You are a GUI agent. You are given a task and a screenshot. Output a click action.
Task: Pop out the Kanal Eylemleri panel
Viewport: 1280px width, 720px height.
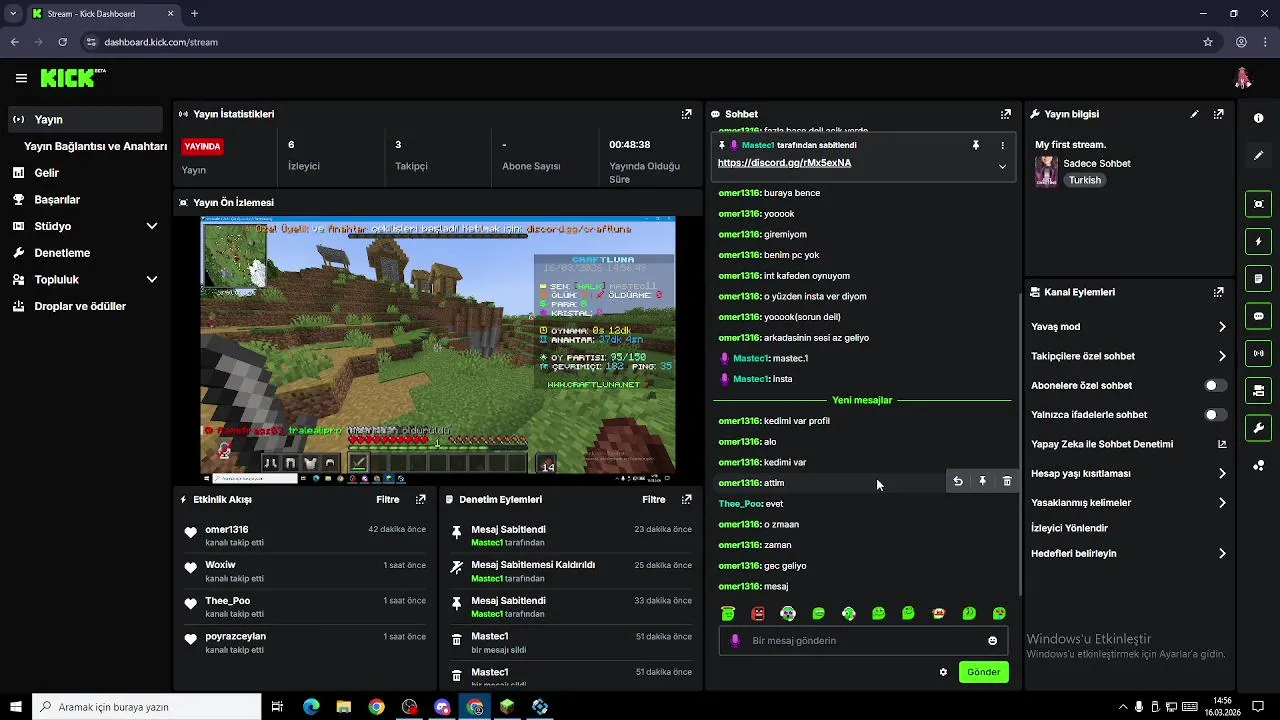coord(1218,292)
